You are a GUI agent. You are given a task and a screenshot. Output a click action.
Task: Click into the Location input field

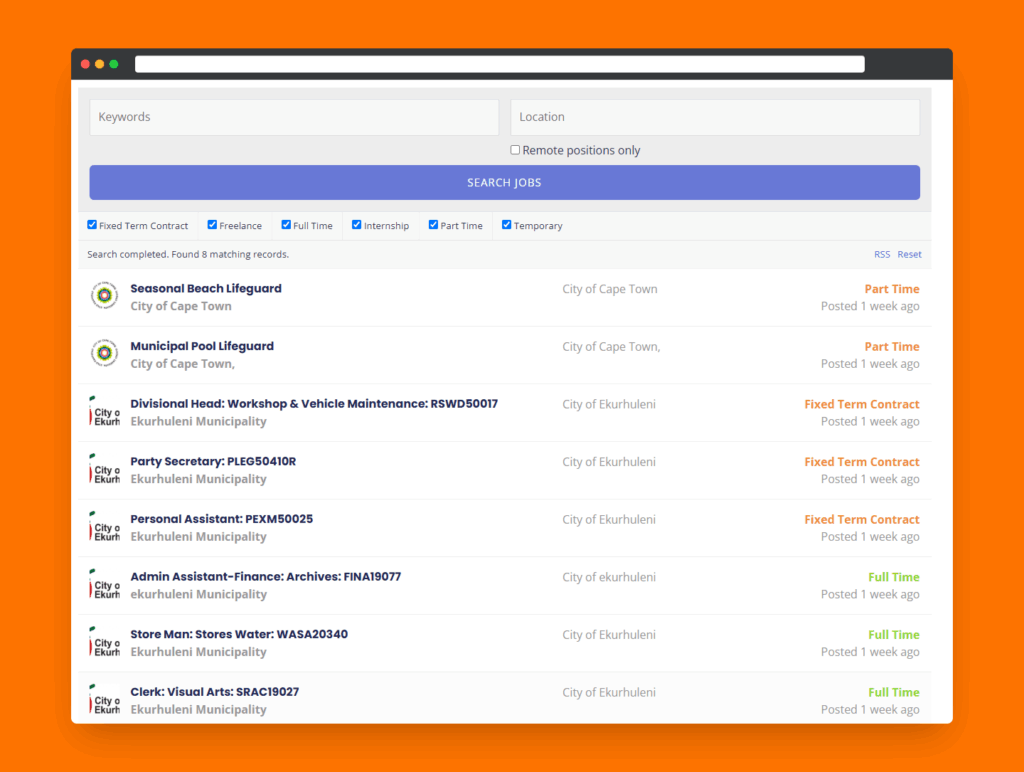pyautogui.click(x=715, y=117)
